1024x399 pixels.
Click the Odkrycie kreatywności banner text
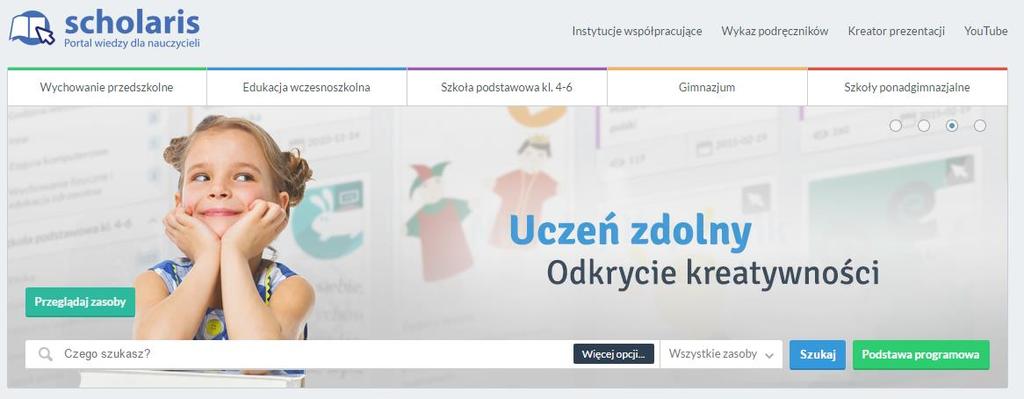click(712, 273)
